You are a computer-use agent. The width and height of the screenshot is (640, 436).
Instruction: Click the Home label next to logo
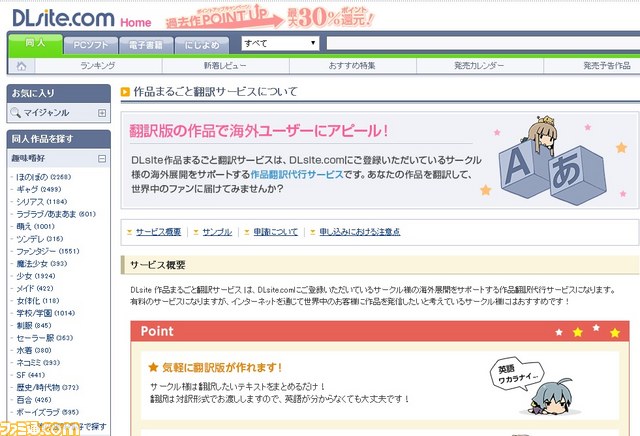[136, 22]
